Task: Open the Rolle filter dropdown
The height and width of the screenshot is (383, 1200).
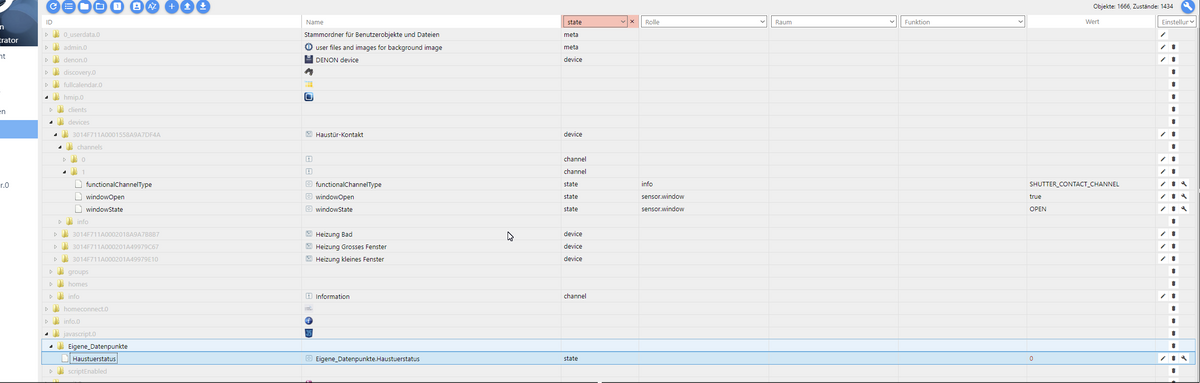Action: [x=703, y=21]
